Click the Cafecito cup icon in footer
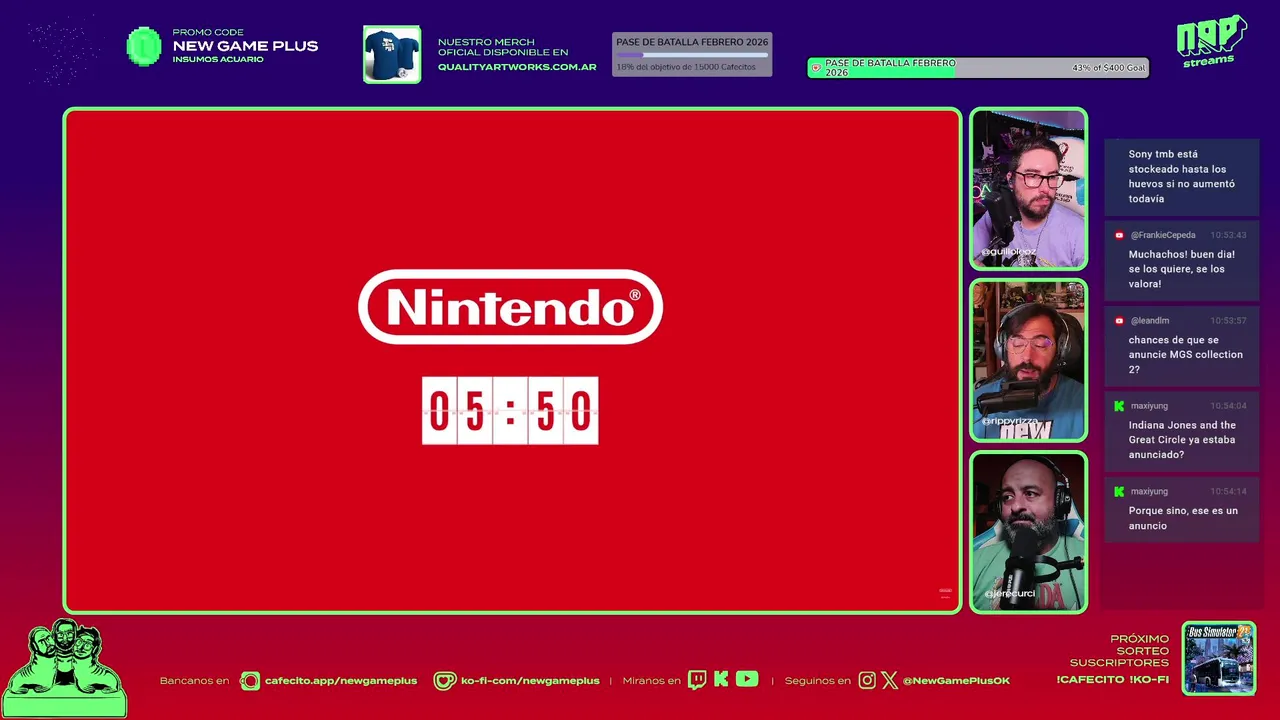The height and width of the screenshot is (720, 1280). tap(250, 681)
